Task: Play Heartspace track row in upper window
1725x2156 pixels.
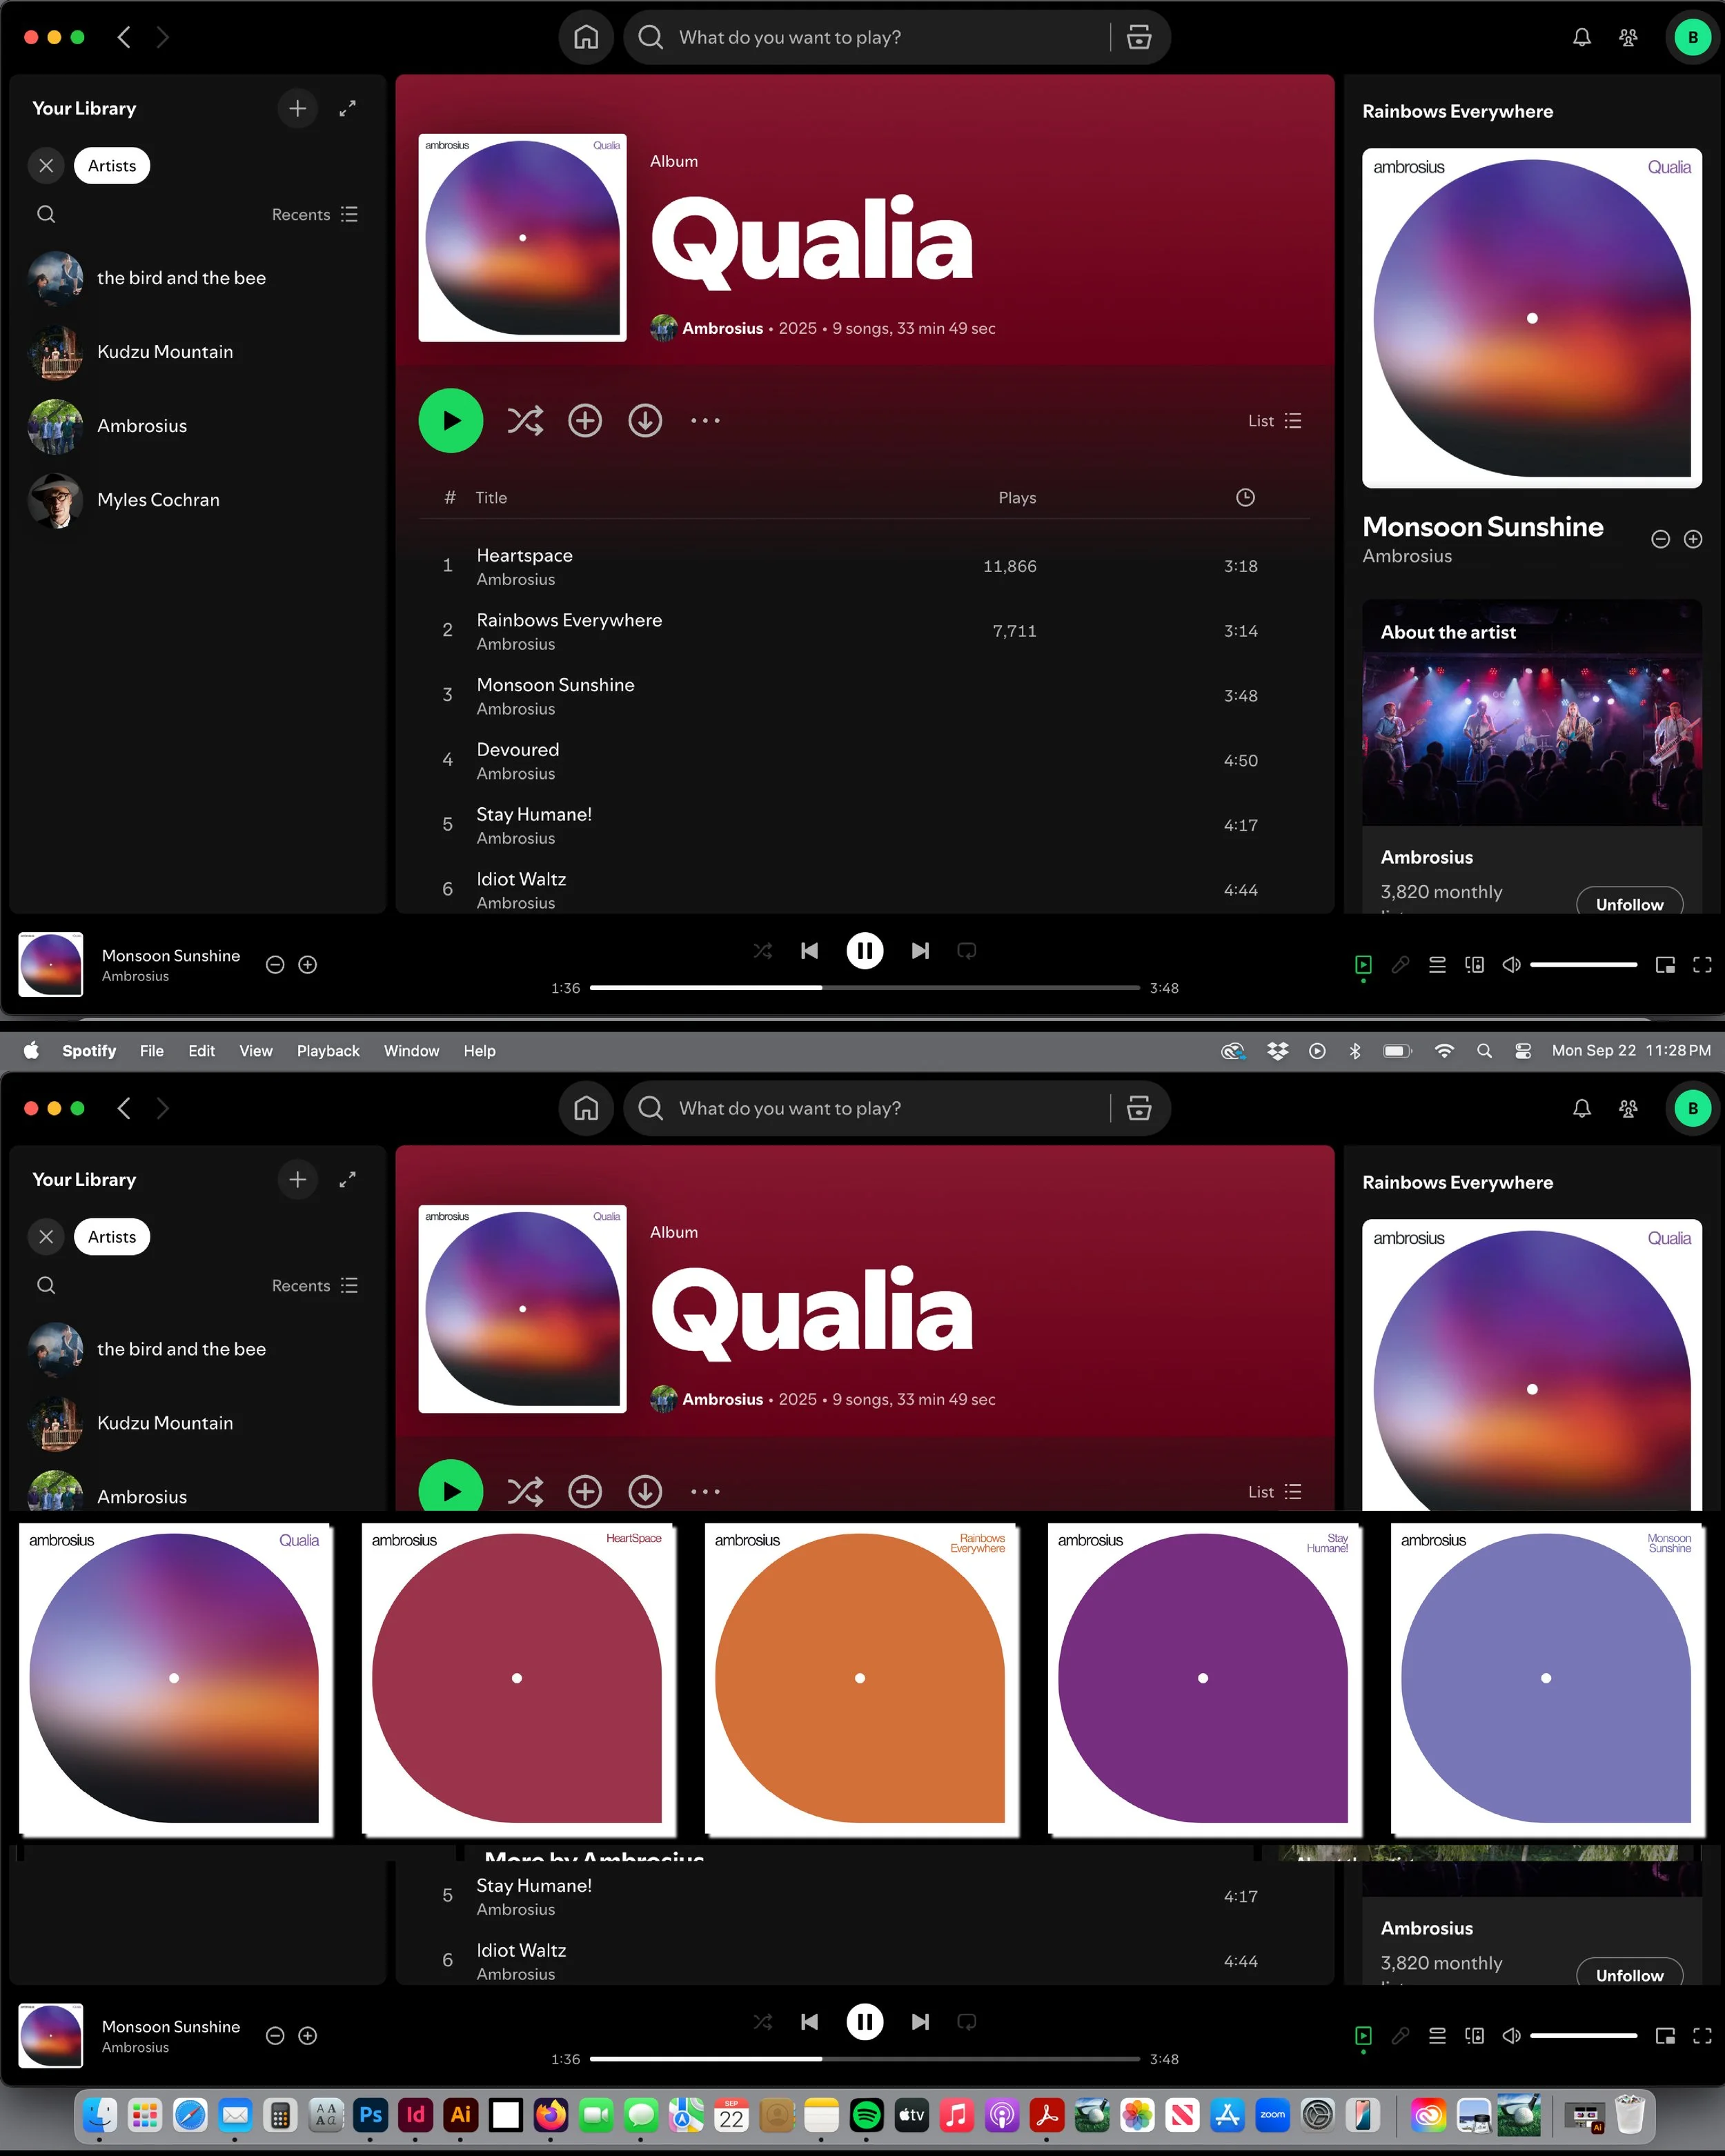Action: point(865,566)
